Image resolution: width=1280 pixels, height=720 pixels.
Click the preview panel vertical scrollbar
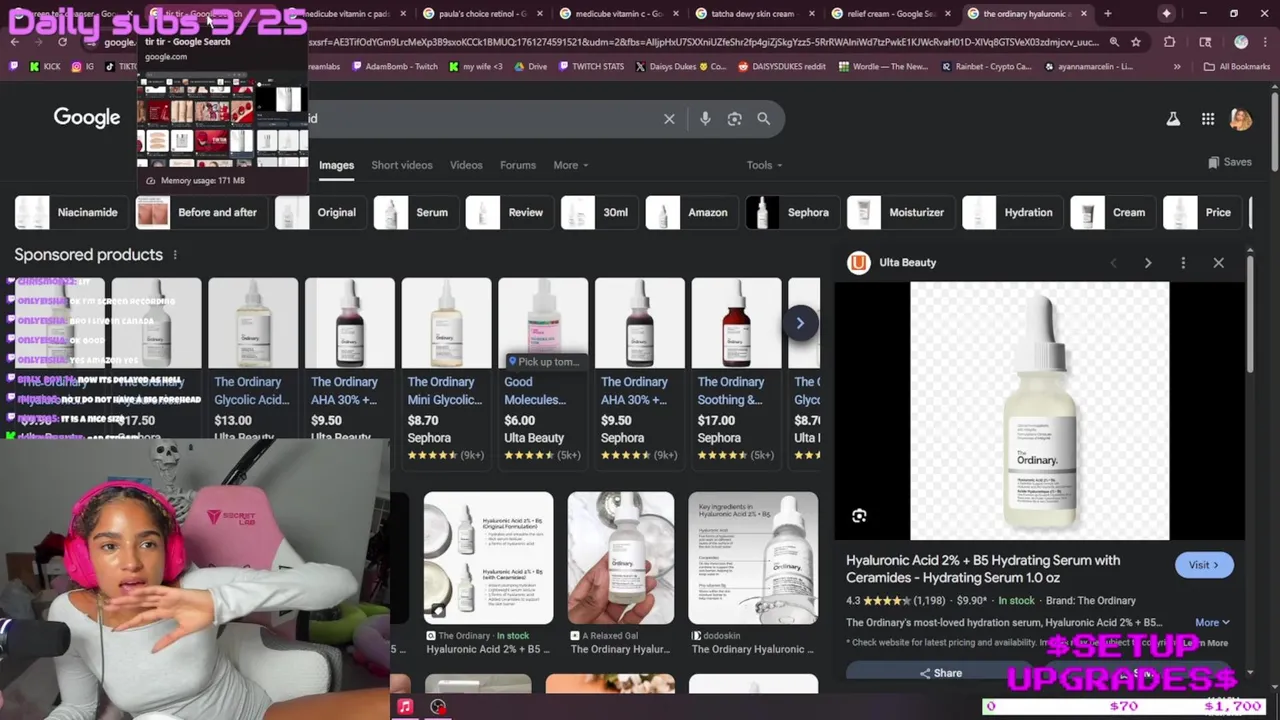(1249, 315)
